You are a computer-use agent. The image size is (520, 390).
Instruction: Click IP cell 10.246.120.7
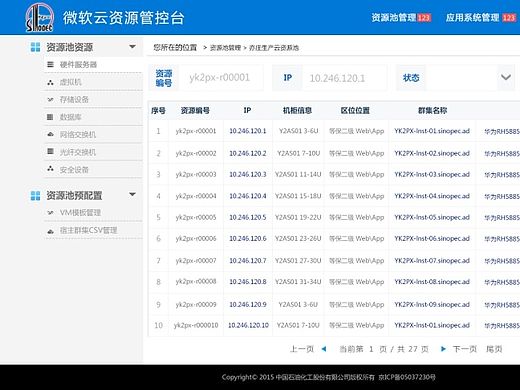(248, 260)
